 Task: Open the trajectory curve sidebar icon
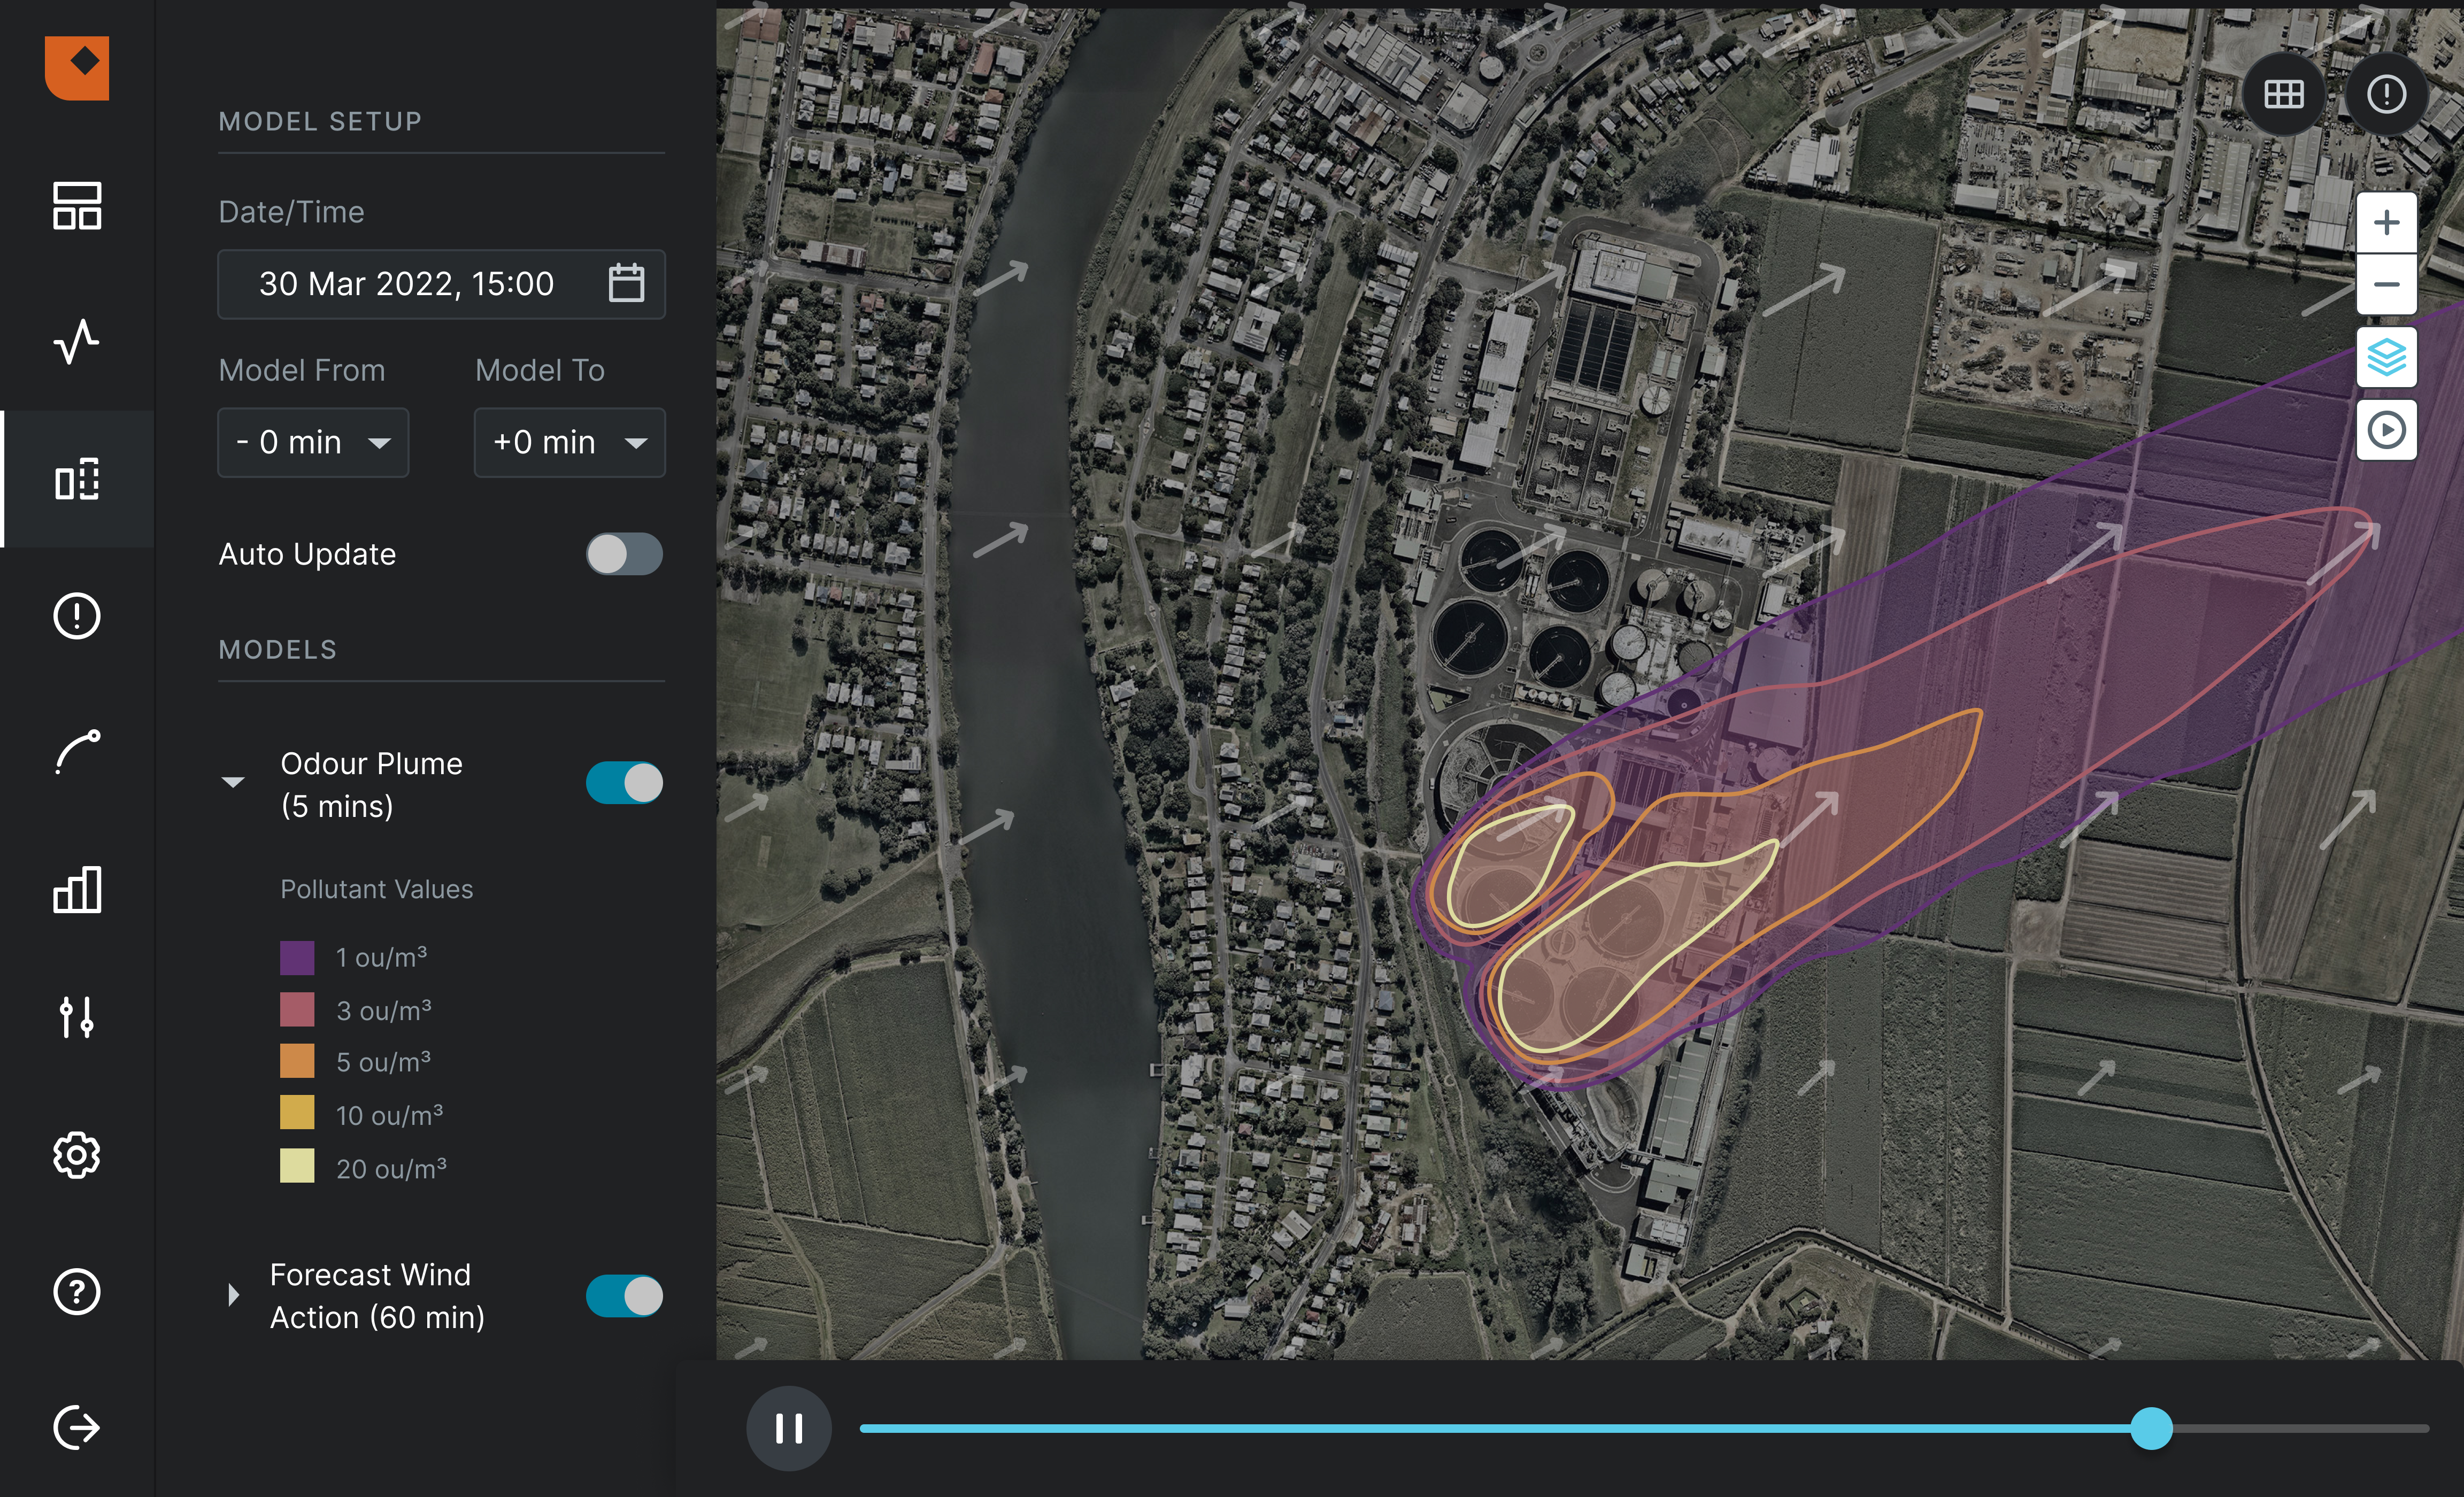76,752
